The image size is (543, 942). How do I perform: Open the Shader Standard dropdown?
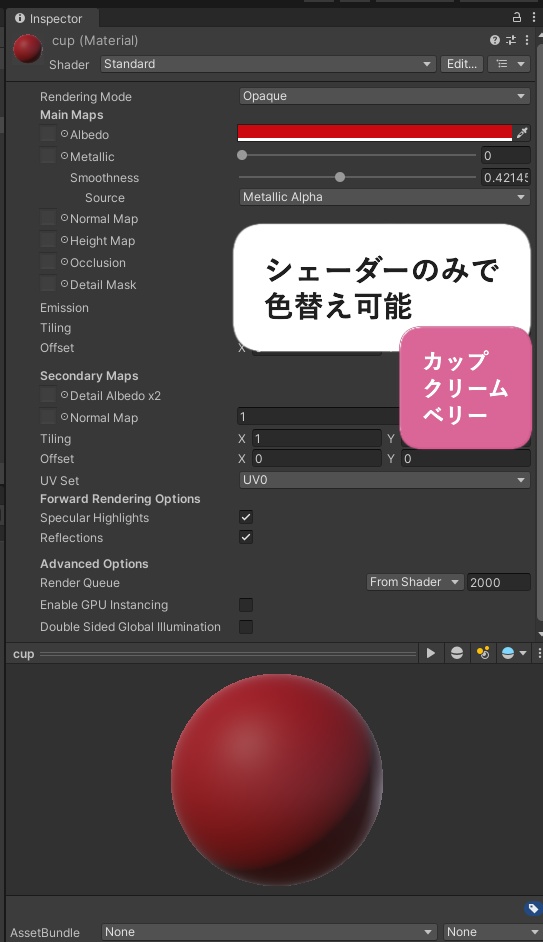pyautogui.click(x=268, y=64)
